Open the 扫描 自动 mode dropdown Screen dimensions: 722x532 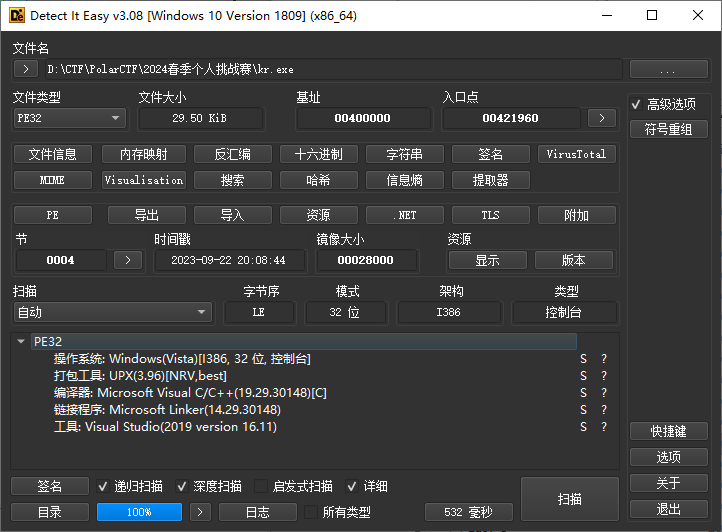point(113,312)
